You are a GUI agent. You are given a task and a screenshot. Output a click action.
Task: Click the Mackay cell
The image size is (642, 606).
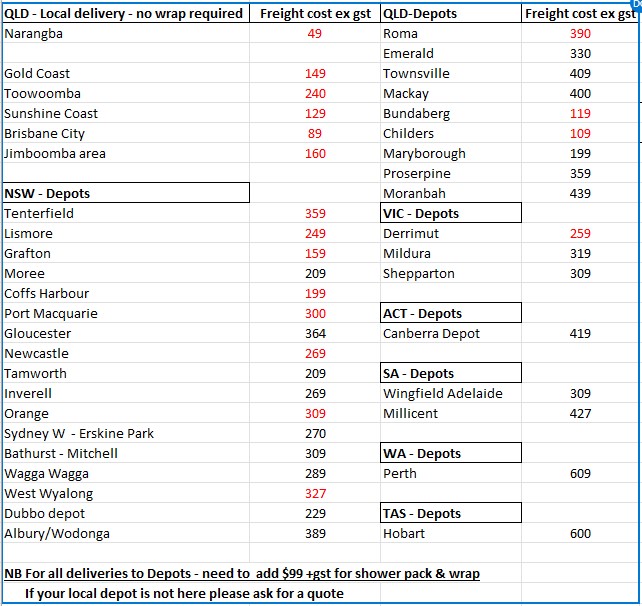coord(451,93)
